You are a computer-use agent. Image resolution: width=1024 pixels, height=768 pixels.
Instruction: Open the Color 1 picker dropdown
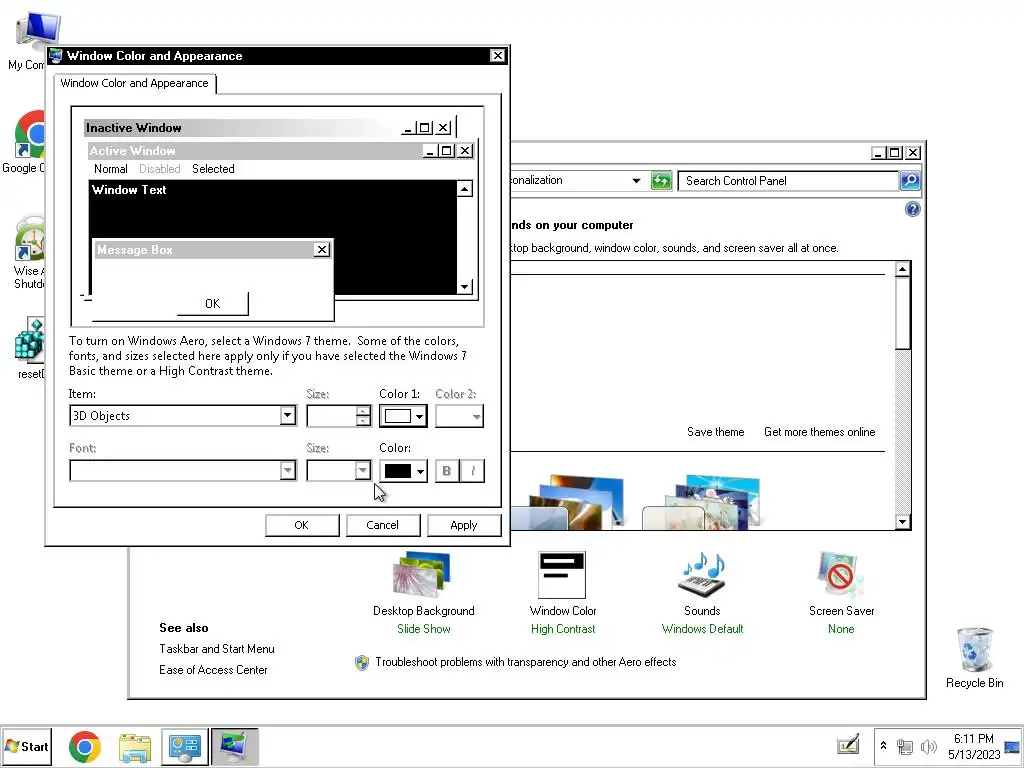pyautogui.click(x=403, y=416)
